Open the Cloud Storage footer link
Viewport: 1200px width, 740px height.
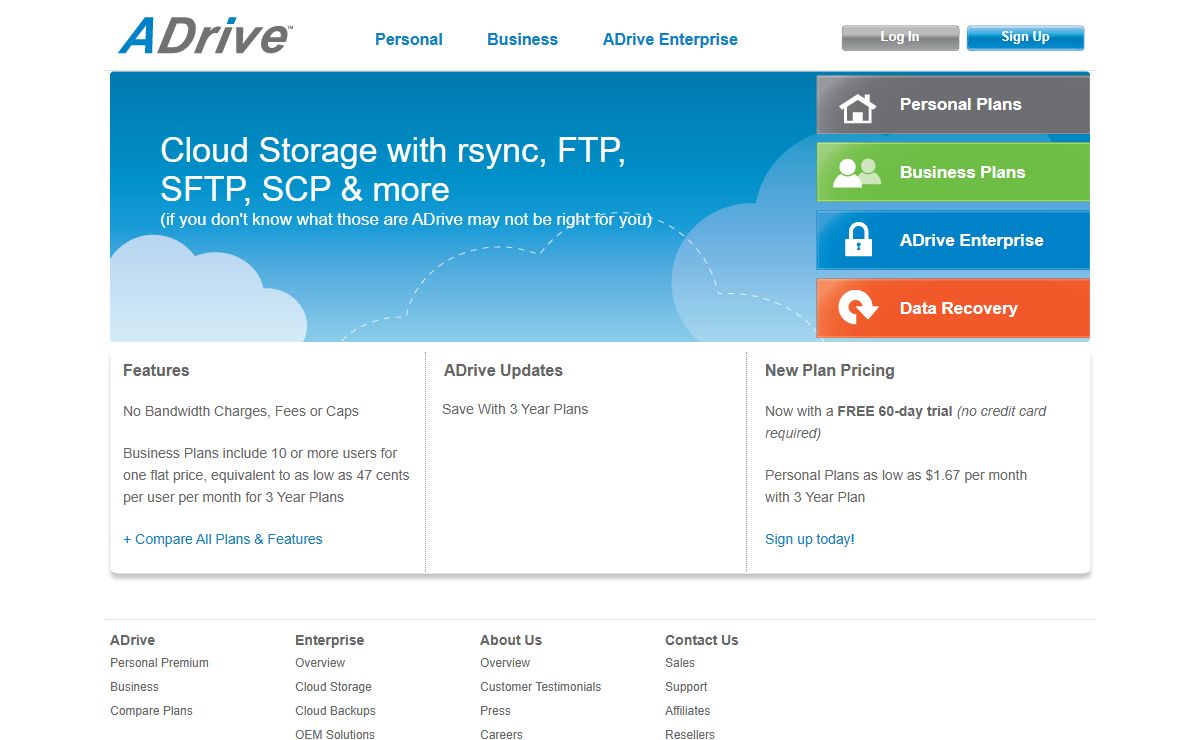pos(333,687)
